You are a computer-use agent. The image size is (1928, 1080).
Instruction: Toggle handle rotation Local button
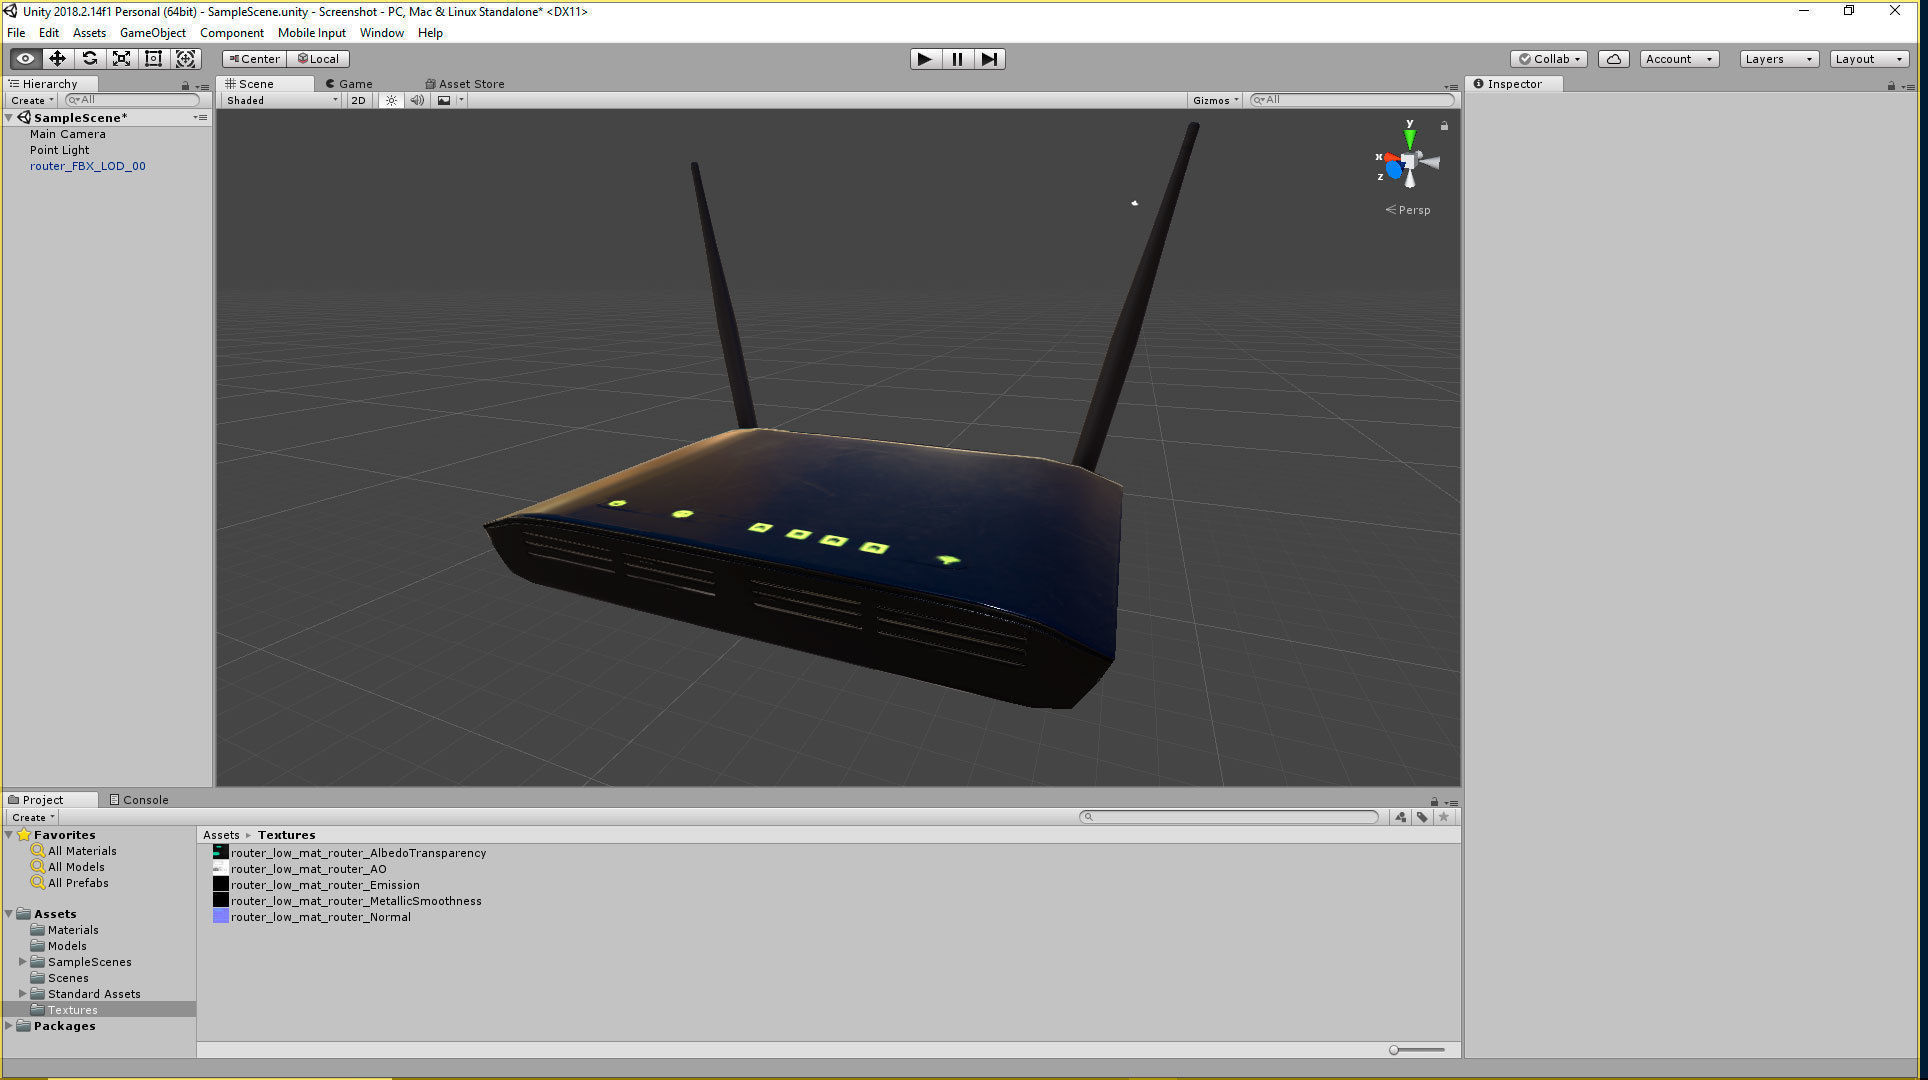click(318, 59)
